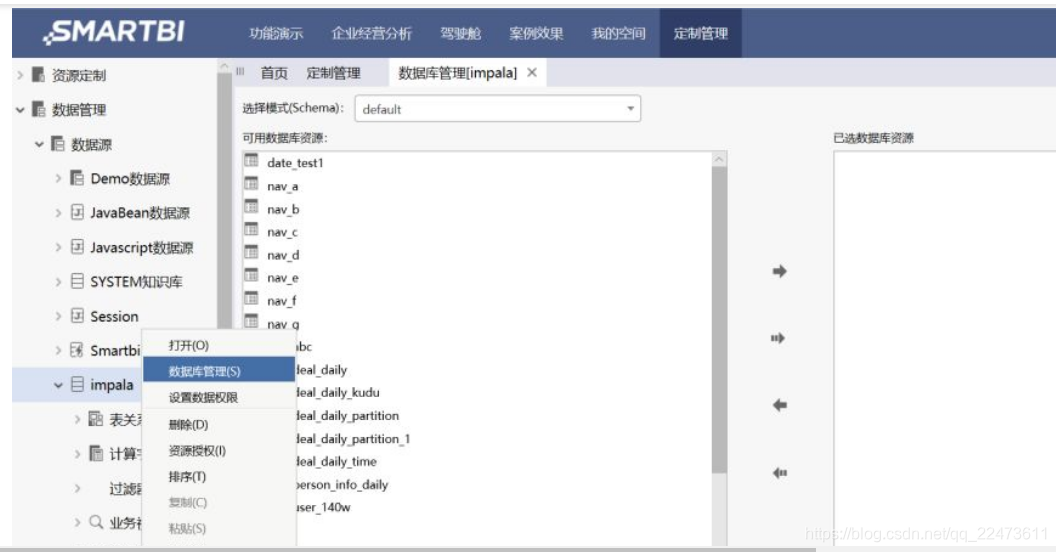This screenshot has width=1056, height=552.
Task: Switch to the 首页 tab
Action: pyautogui.click(x=274, y=73)
